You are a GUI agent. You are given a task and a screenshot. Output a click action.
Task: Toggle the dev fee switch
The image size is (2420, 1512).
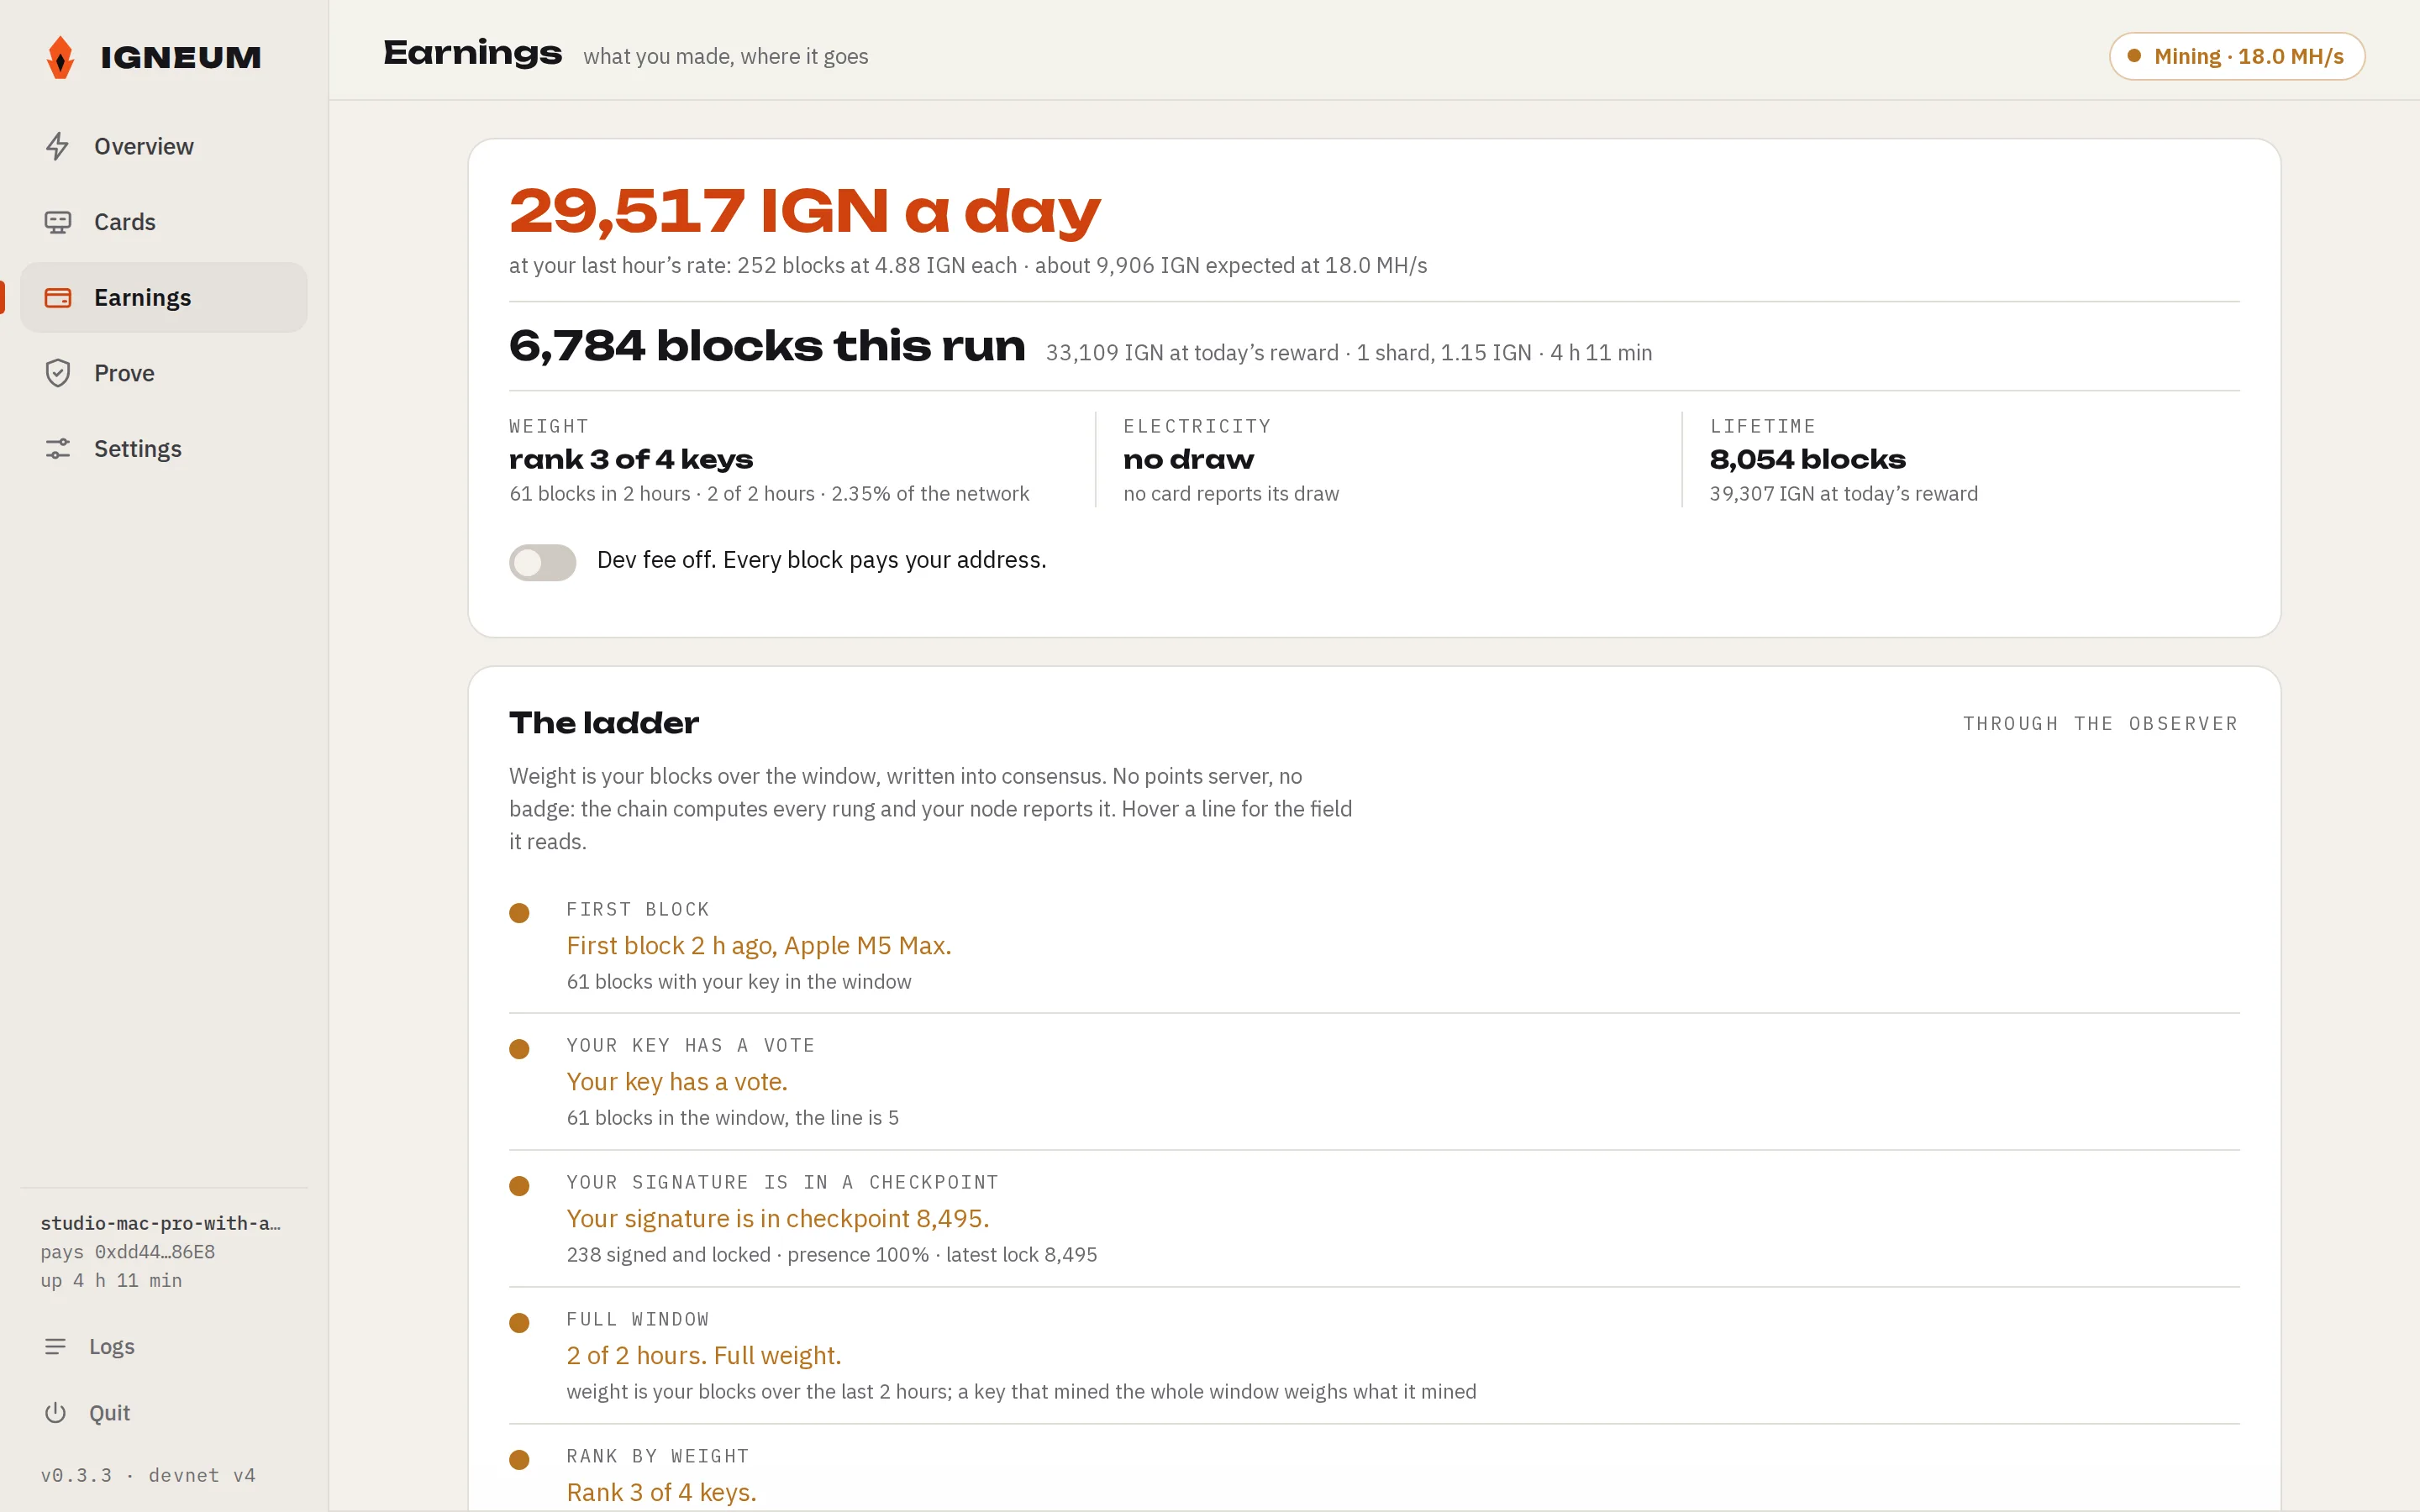click(542, 562)
